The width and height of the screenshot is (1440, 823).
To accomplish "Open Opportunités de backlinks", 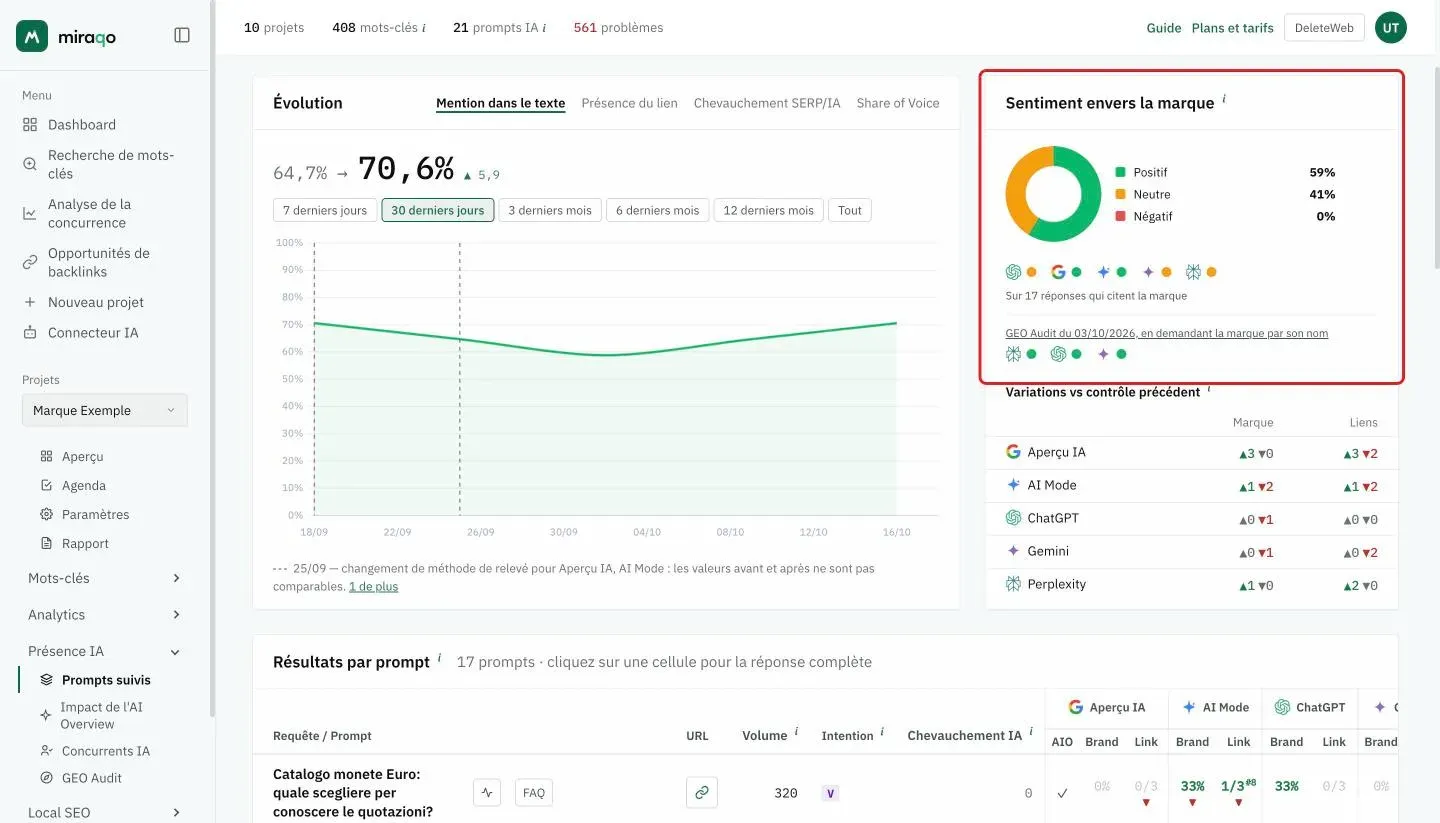I will click(x=98, y=262).
